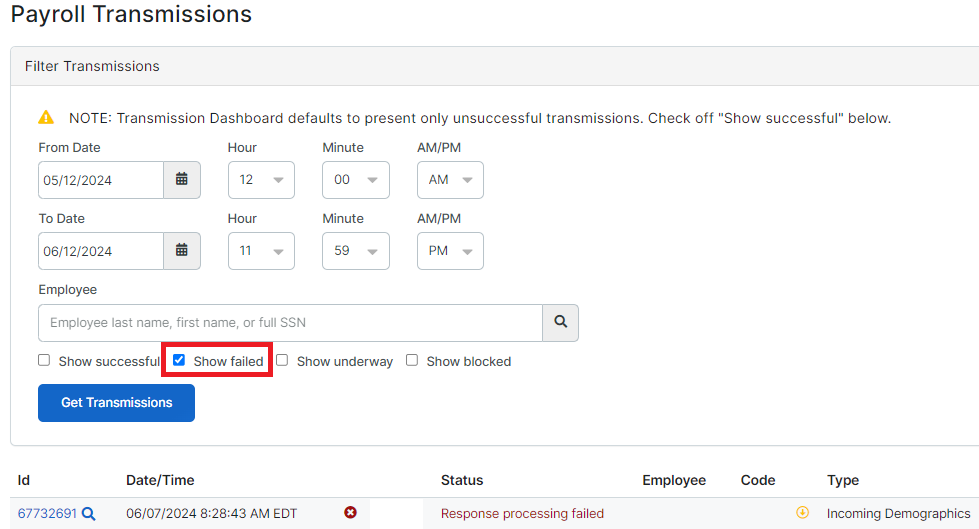Image resolution: width=979 pixels, height=529 pixels.
Task: Click the yellow warning triangle icon
Action: tap(46, 117)
